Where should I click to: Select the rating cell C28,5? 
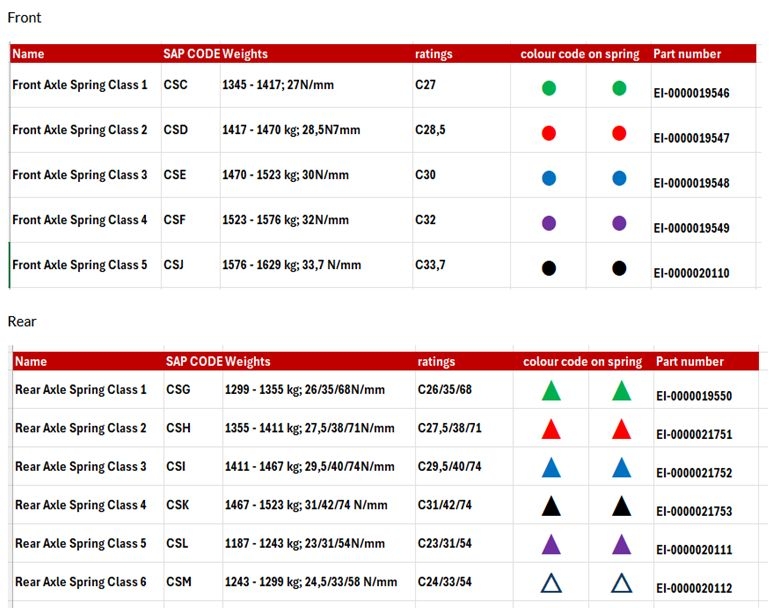(x=430, y=130)
